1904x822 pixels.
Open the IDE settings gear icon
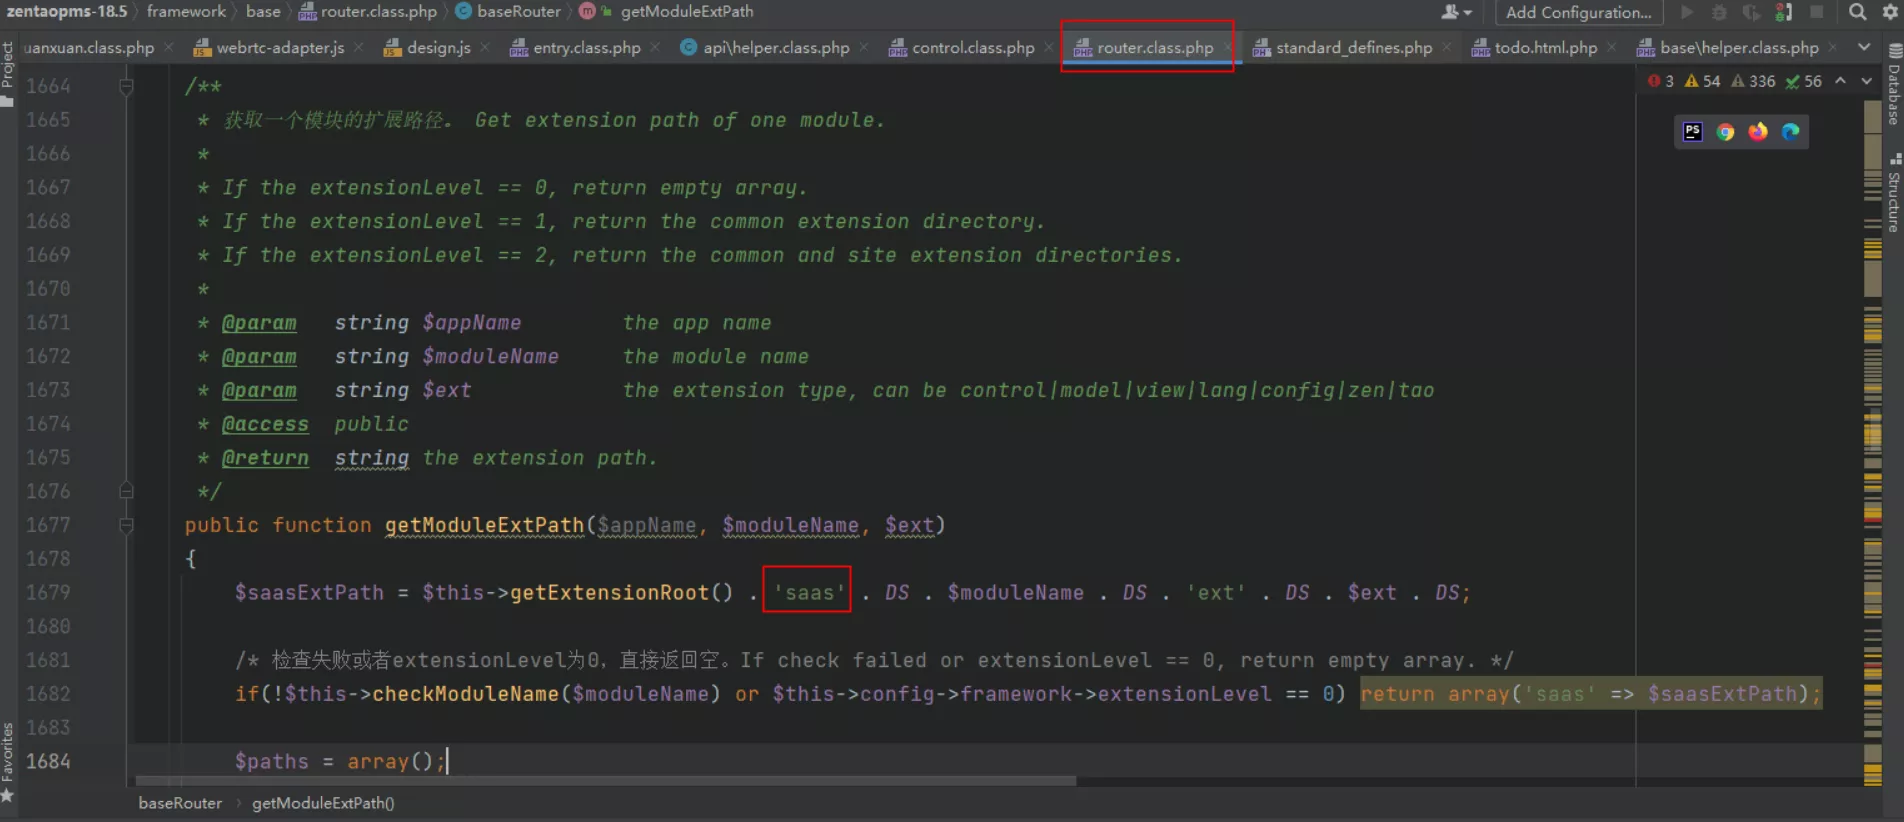pyautogui.click(x=1890, y=12)
